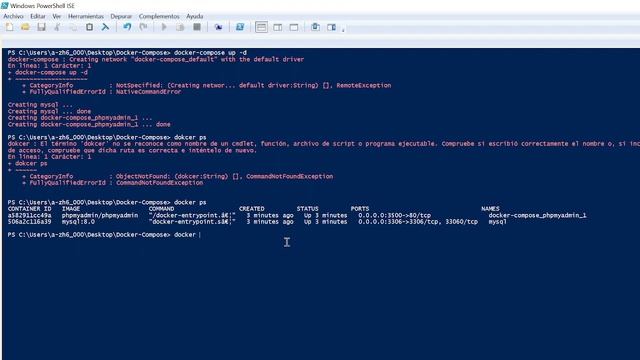The width and height of the screenshot is (640, 360).
Task: Click the CONTAINER ID column header
Action: pyautogui.click(x=29, y=209)
